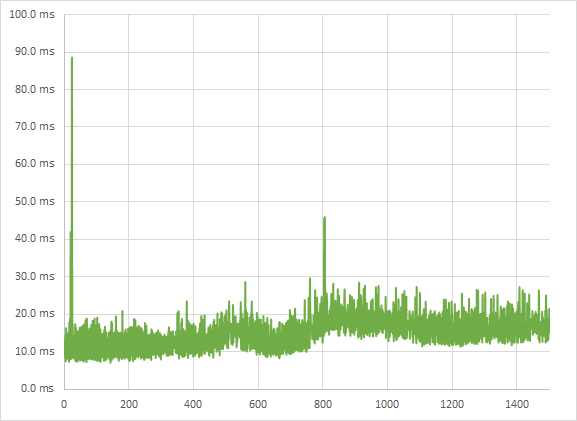The image size is (577, 421).
Task: Click the 1400 x-axis label
Action: tap(517, 404)
